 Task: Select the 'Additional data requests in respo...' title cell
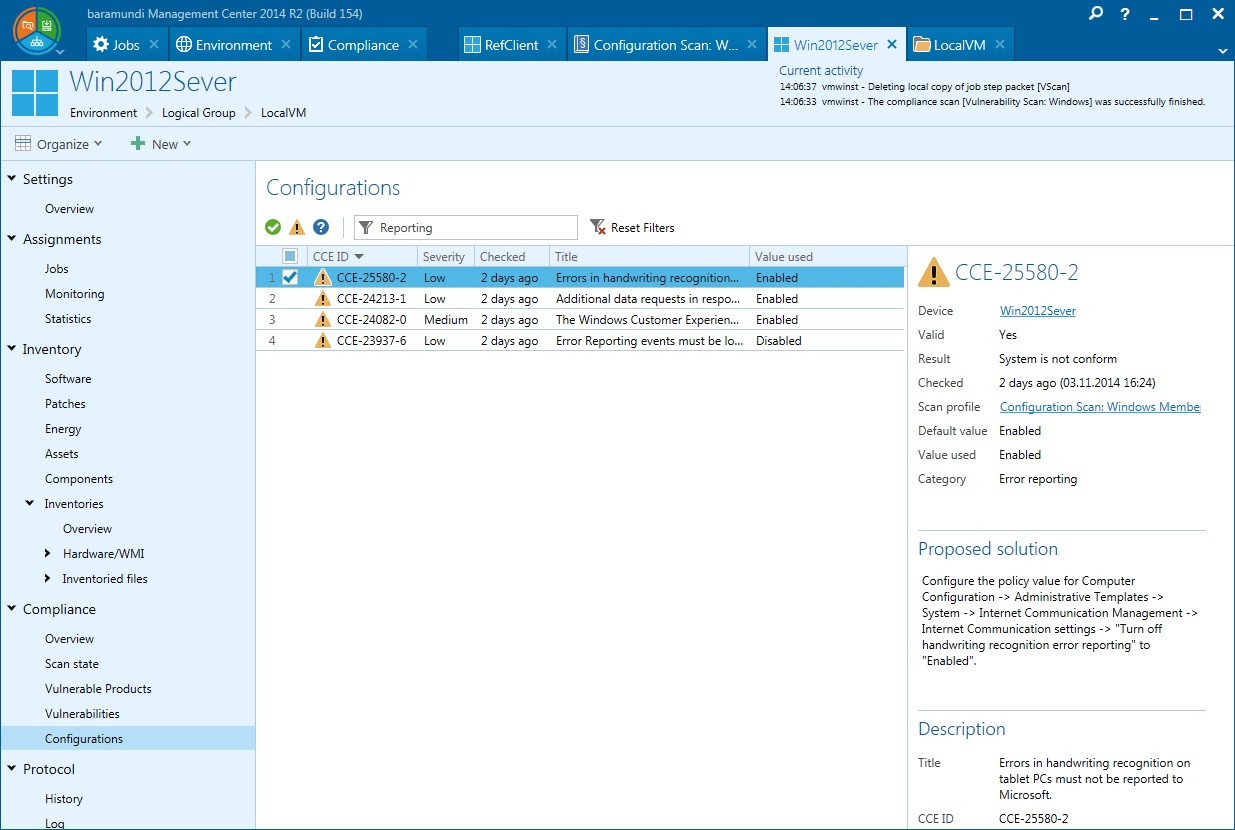coord(650,299)
